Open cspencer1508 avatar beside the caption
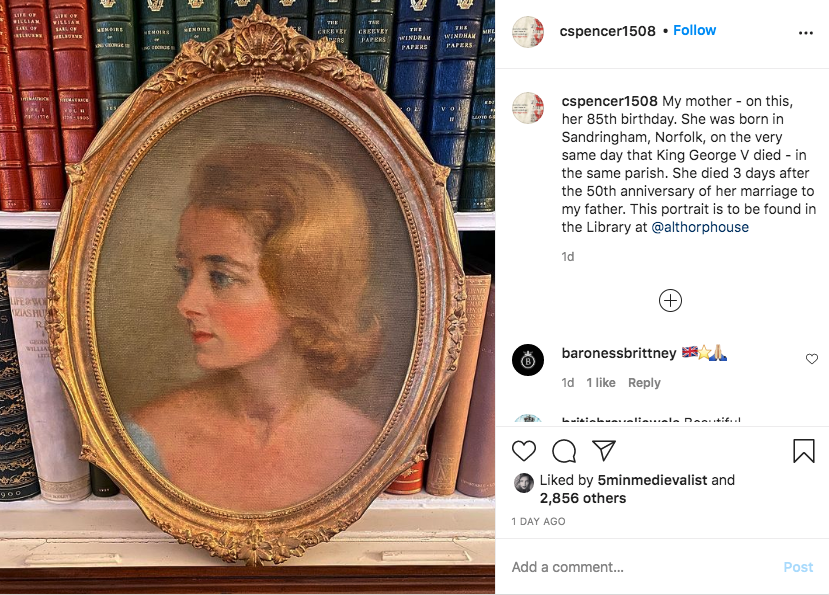 528,108
